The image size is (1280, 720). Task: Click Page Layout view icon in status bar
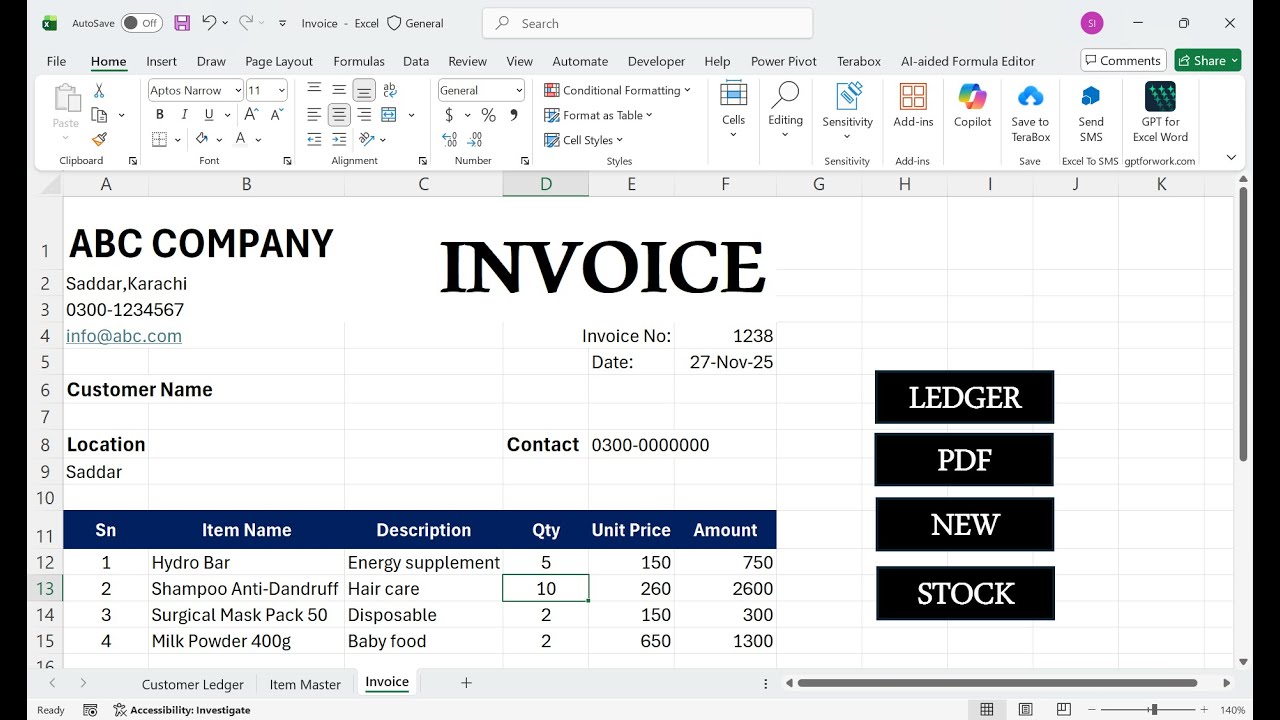click(x=1025, y=710)
